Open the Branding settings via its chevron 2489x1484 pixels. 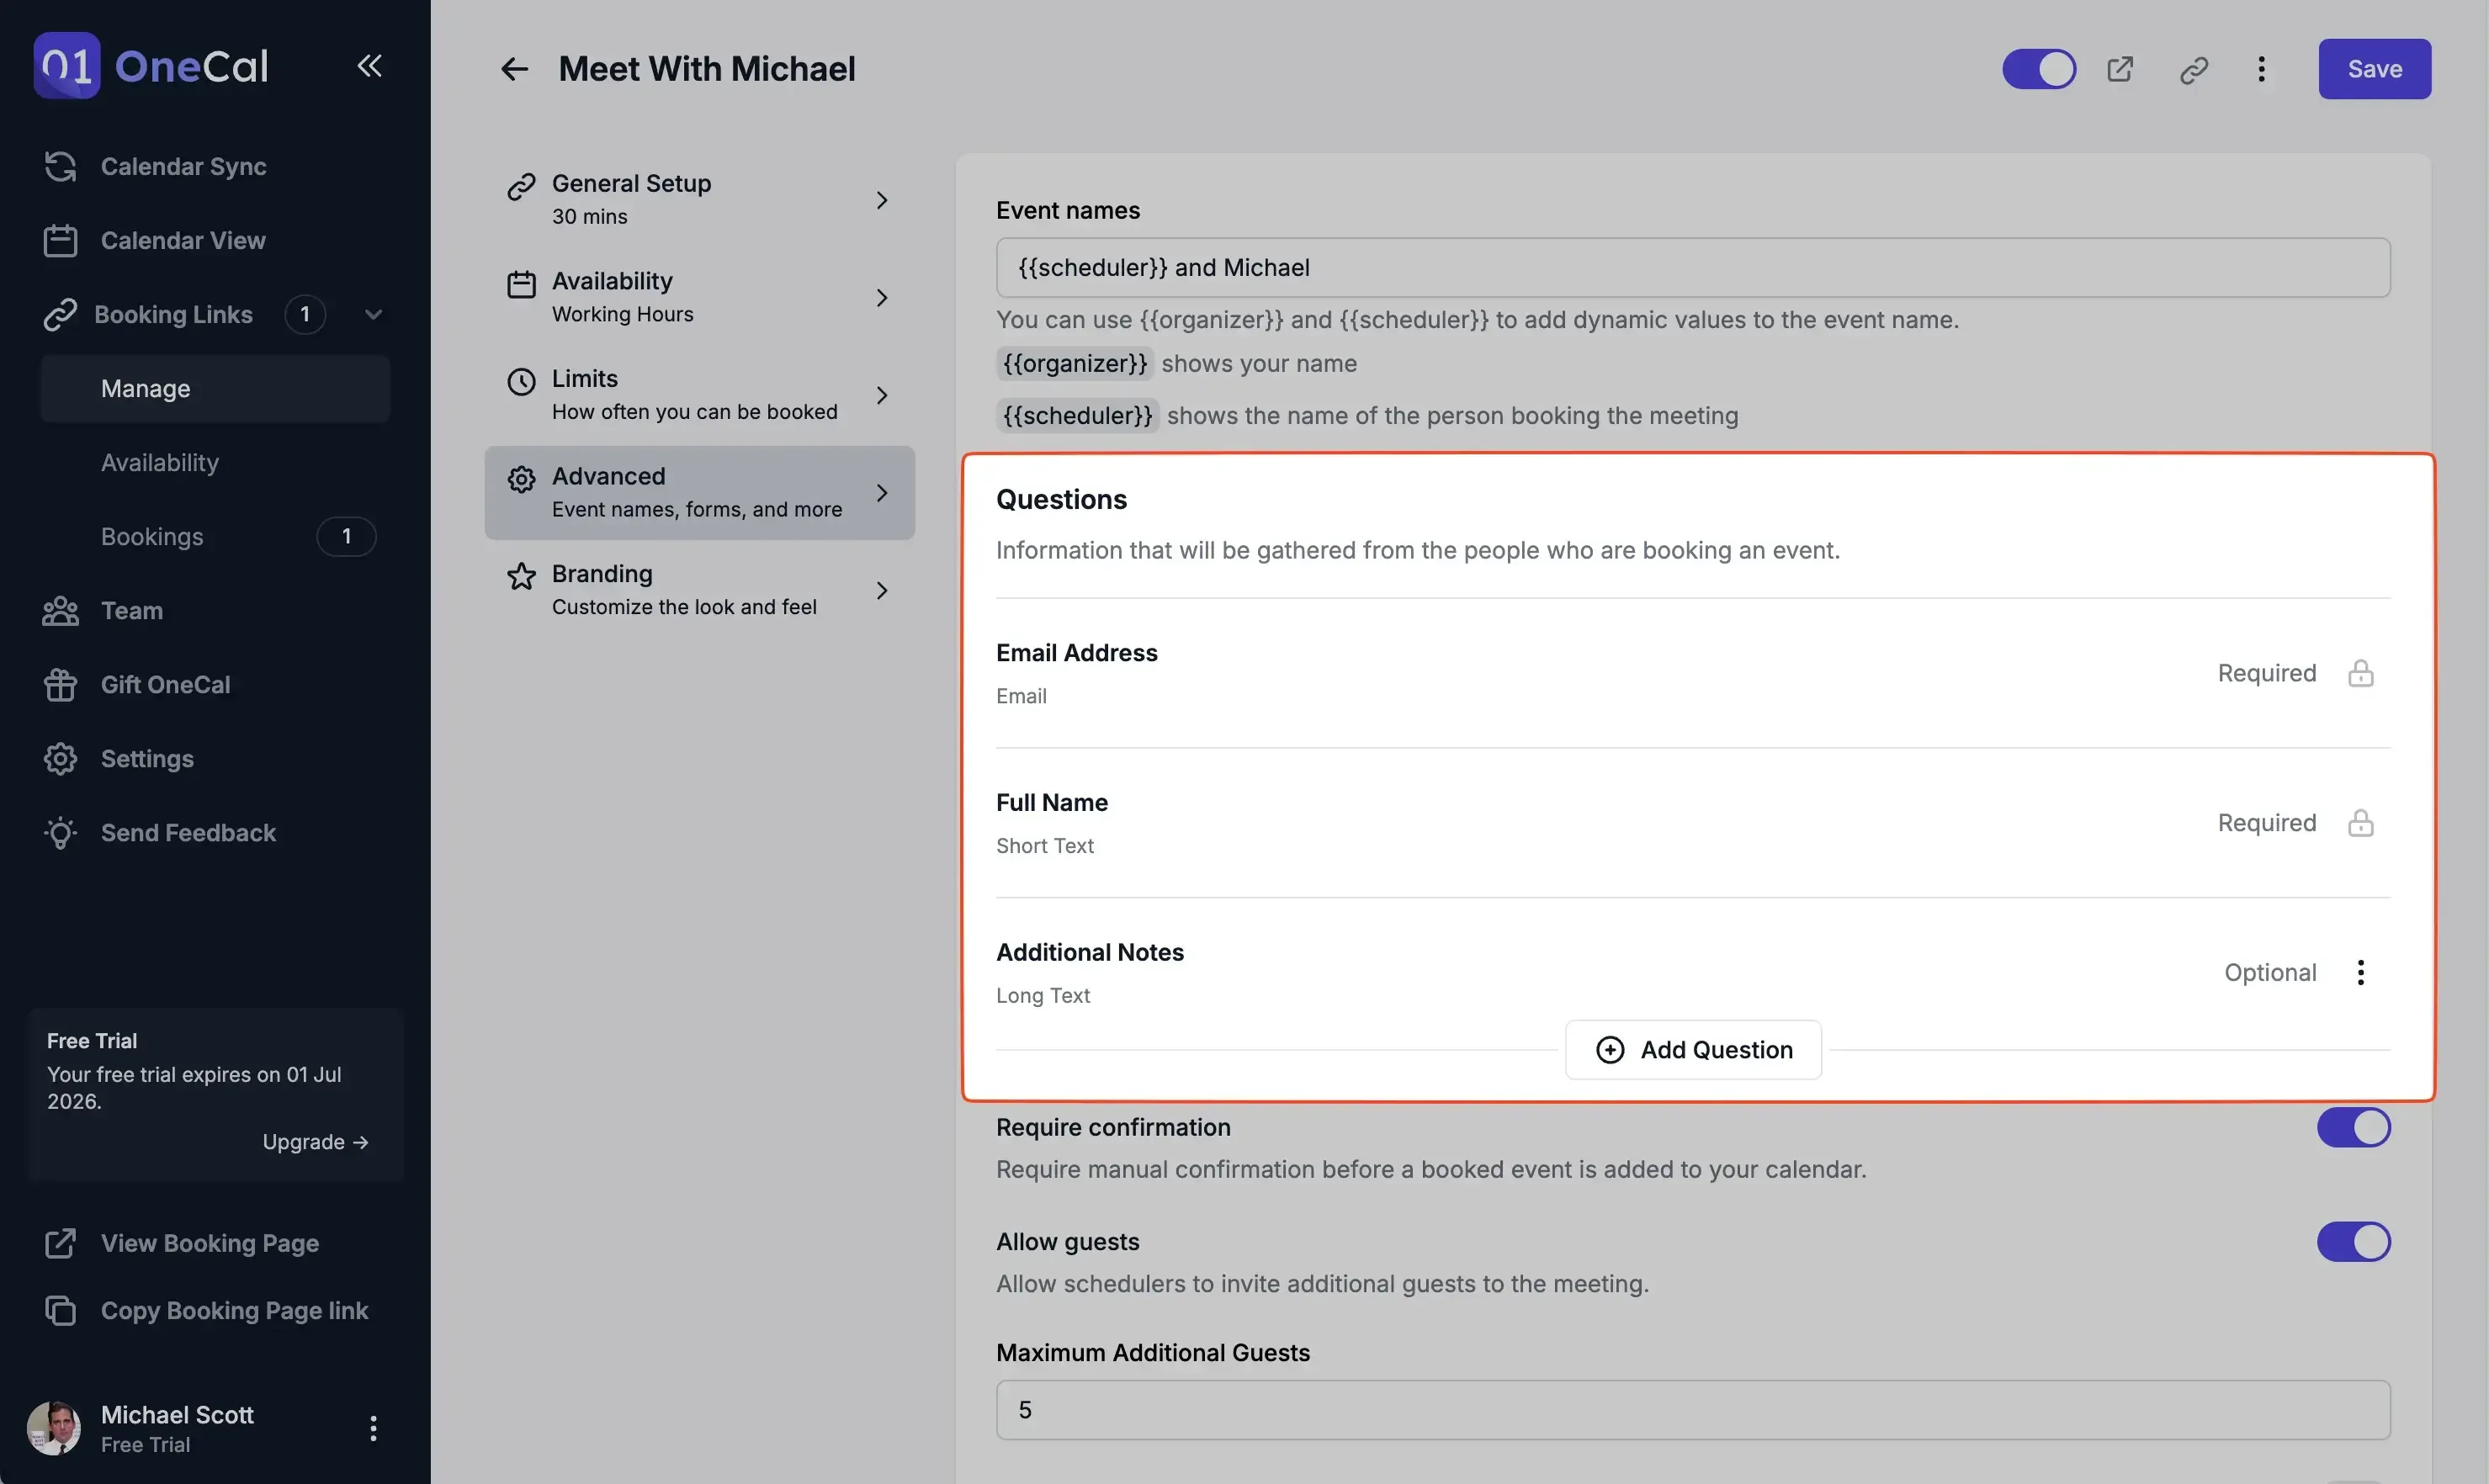(x=881, y=590)
